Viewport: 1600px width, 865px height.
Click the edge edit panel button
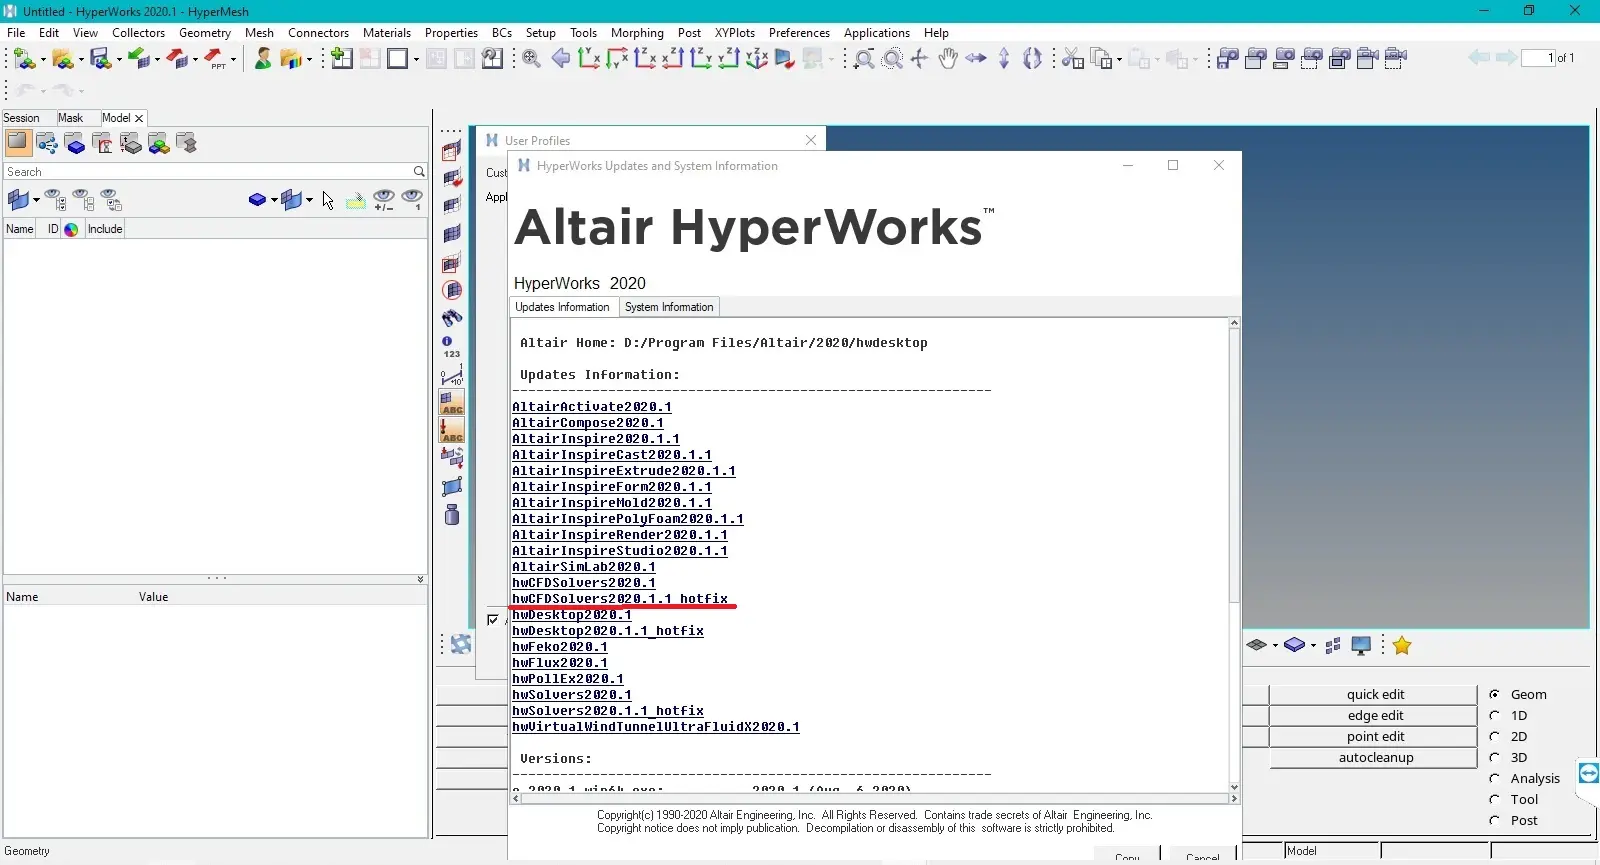(x=1375, y=716)
